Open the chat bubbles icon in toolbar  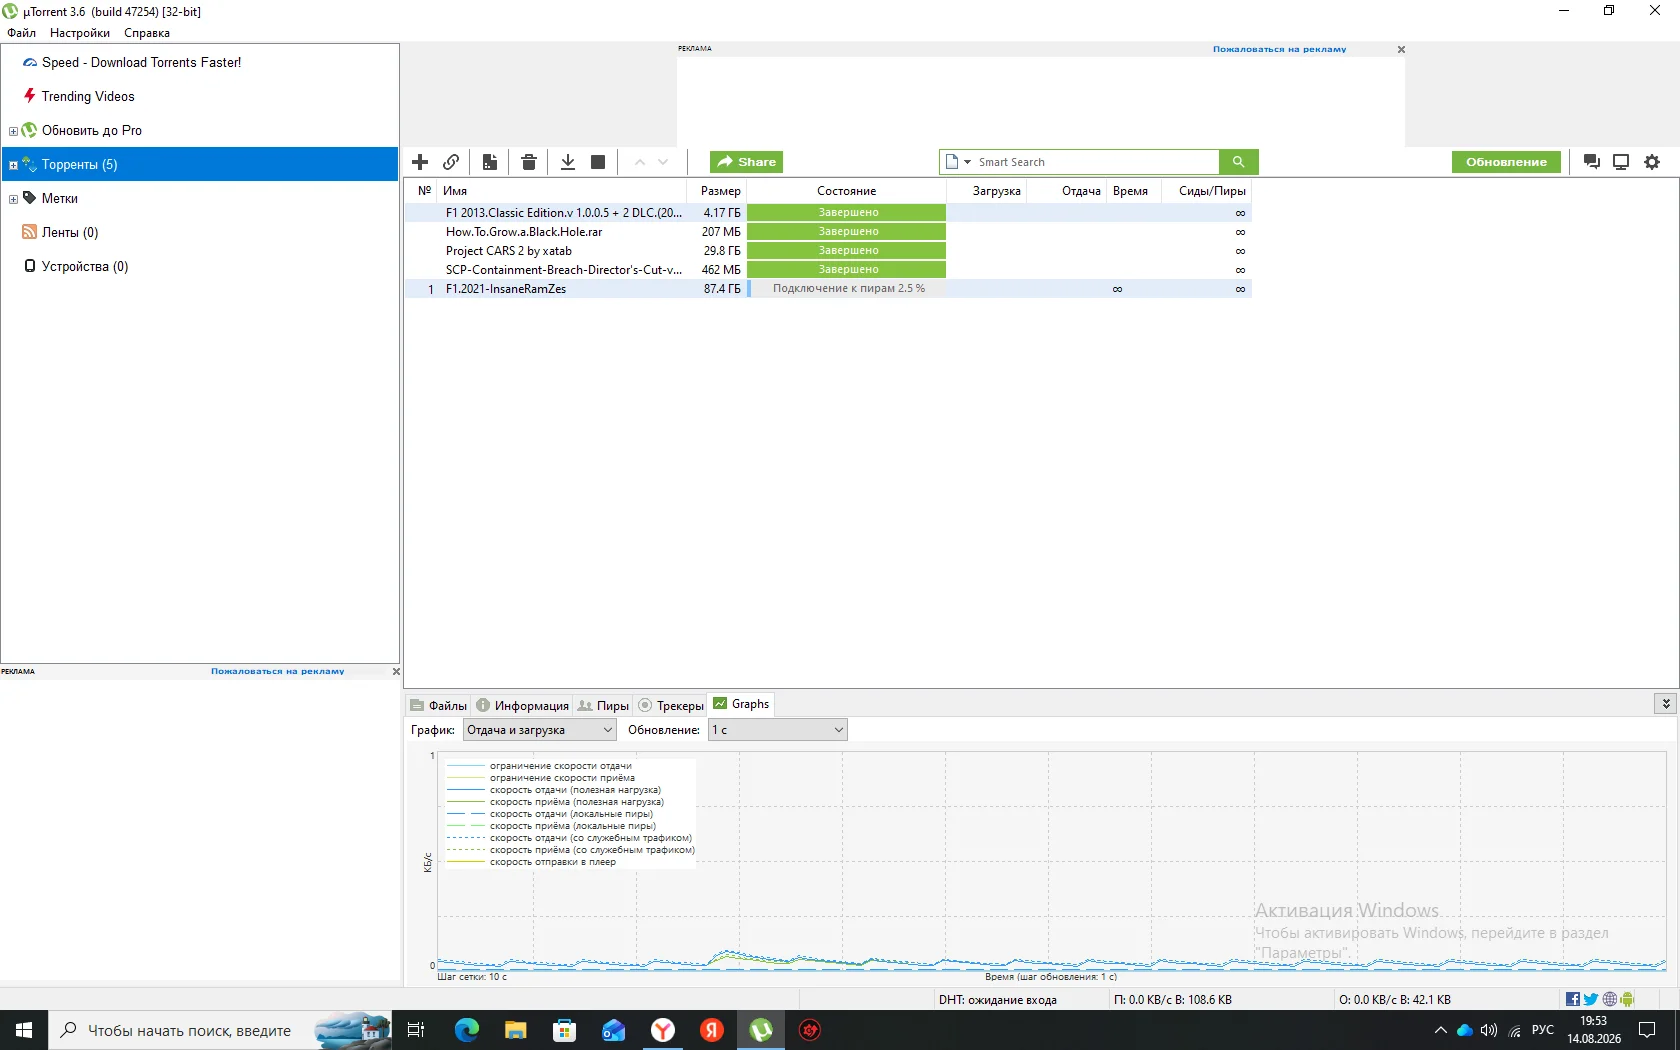(1592, 162)
